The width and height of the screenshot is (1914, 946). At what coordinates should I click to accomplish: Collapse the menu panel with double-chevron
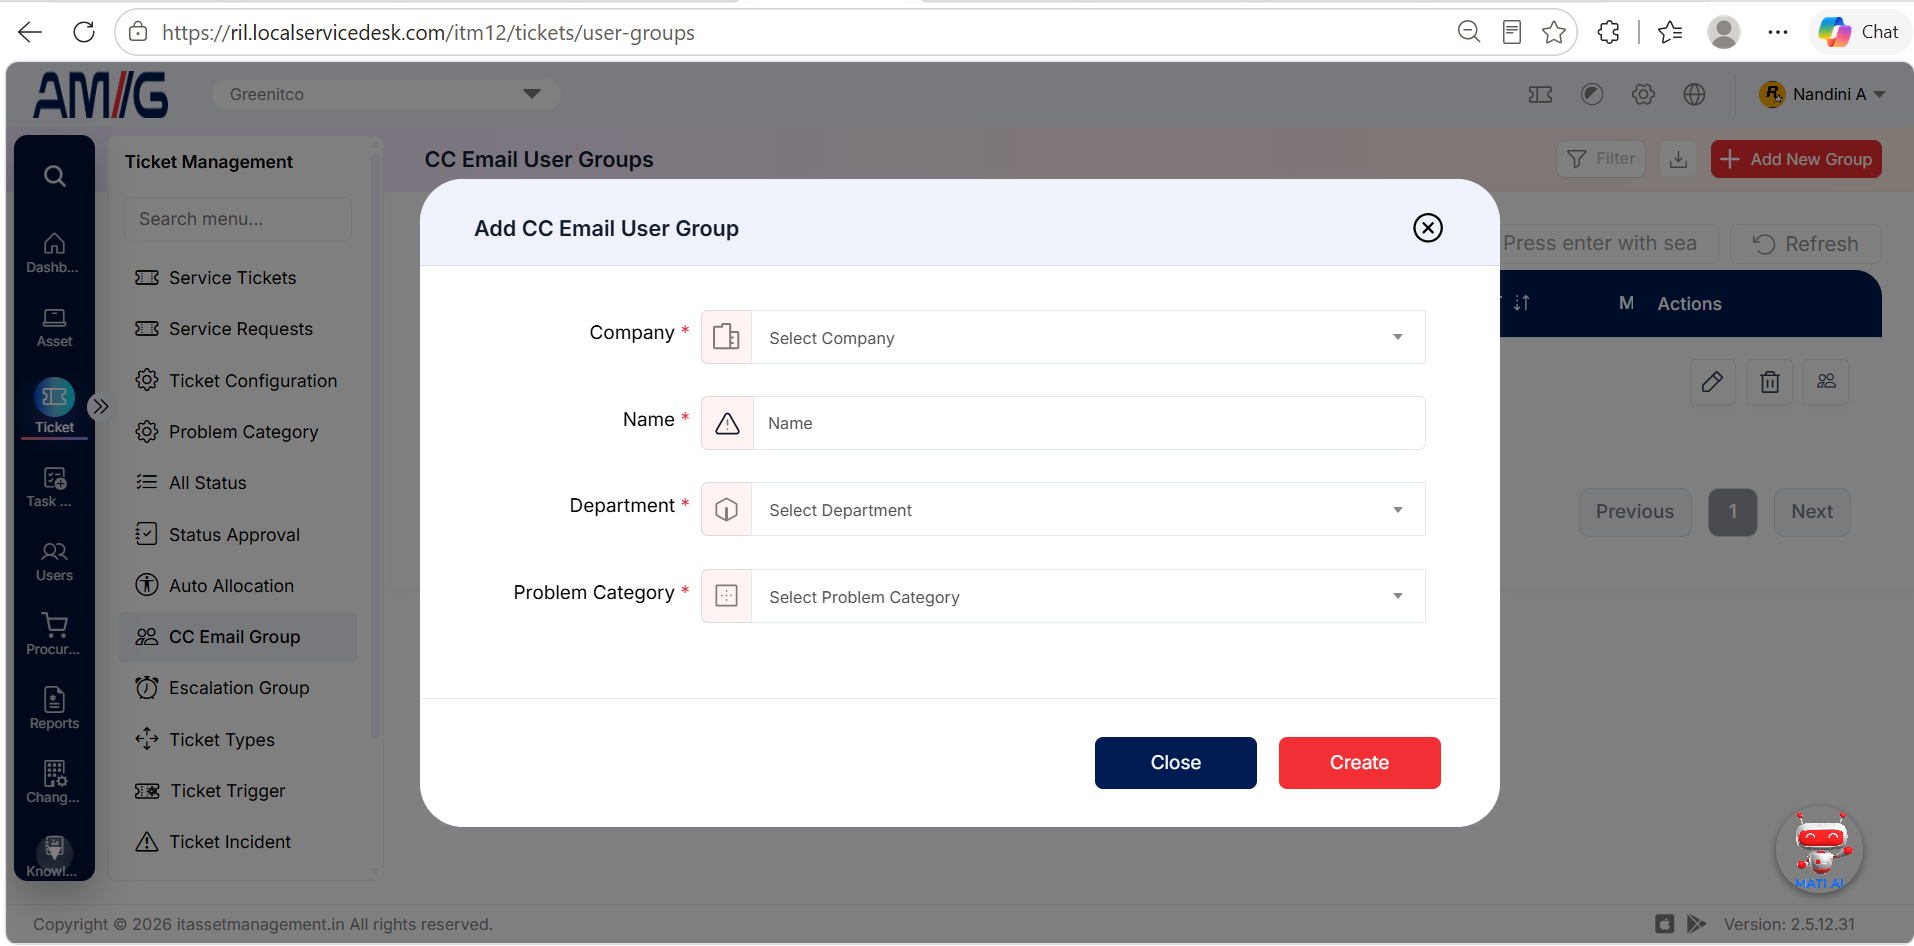point(99,406)
